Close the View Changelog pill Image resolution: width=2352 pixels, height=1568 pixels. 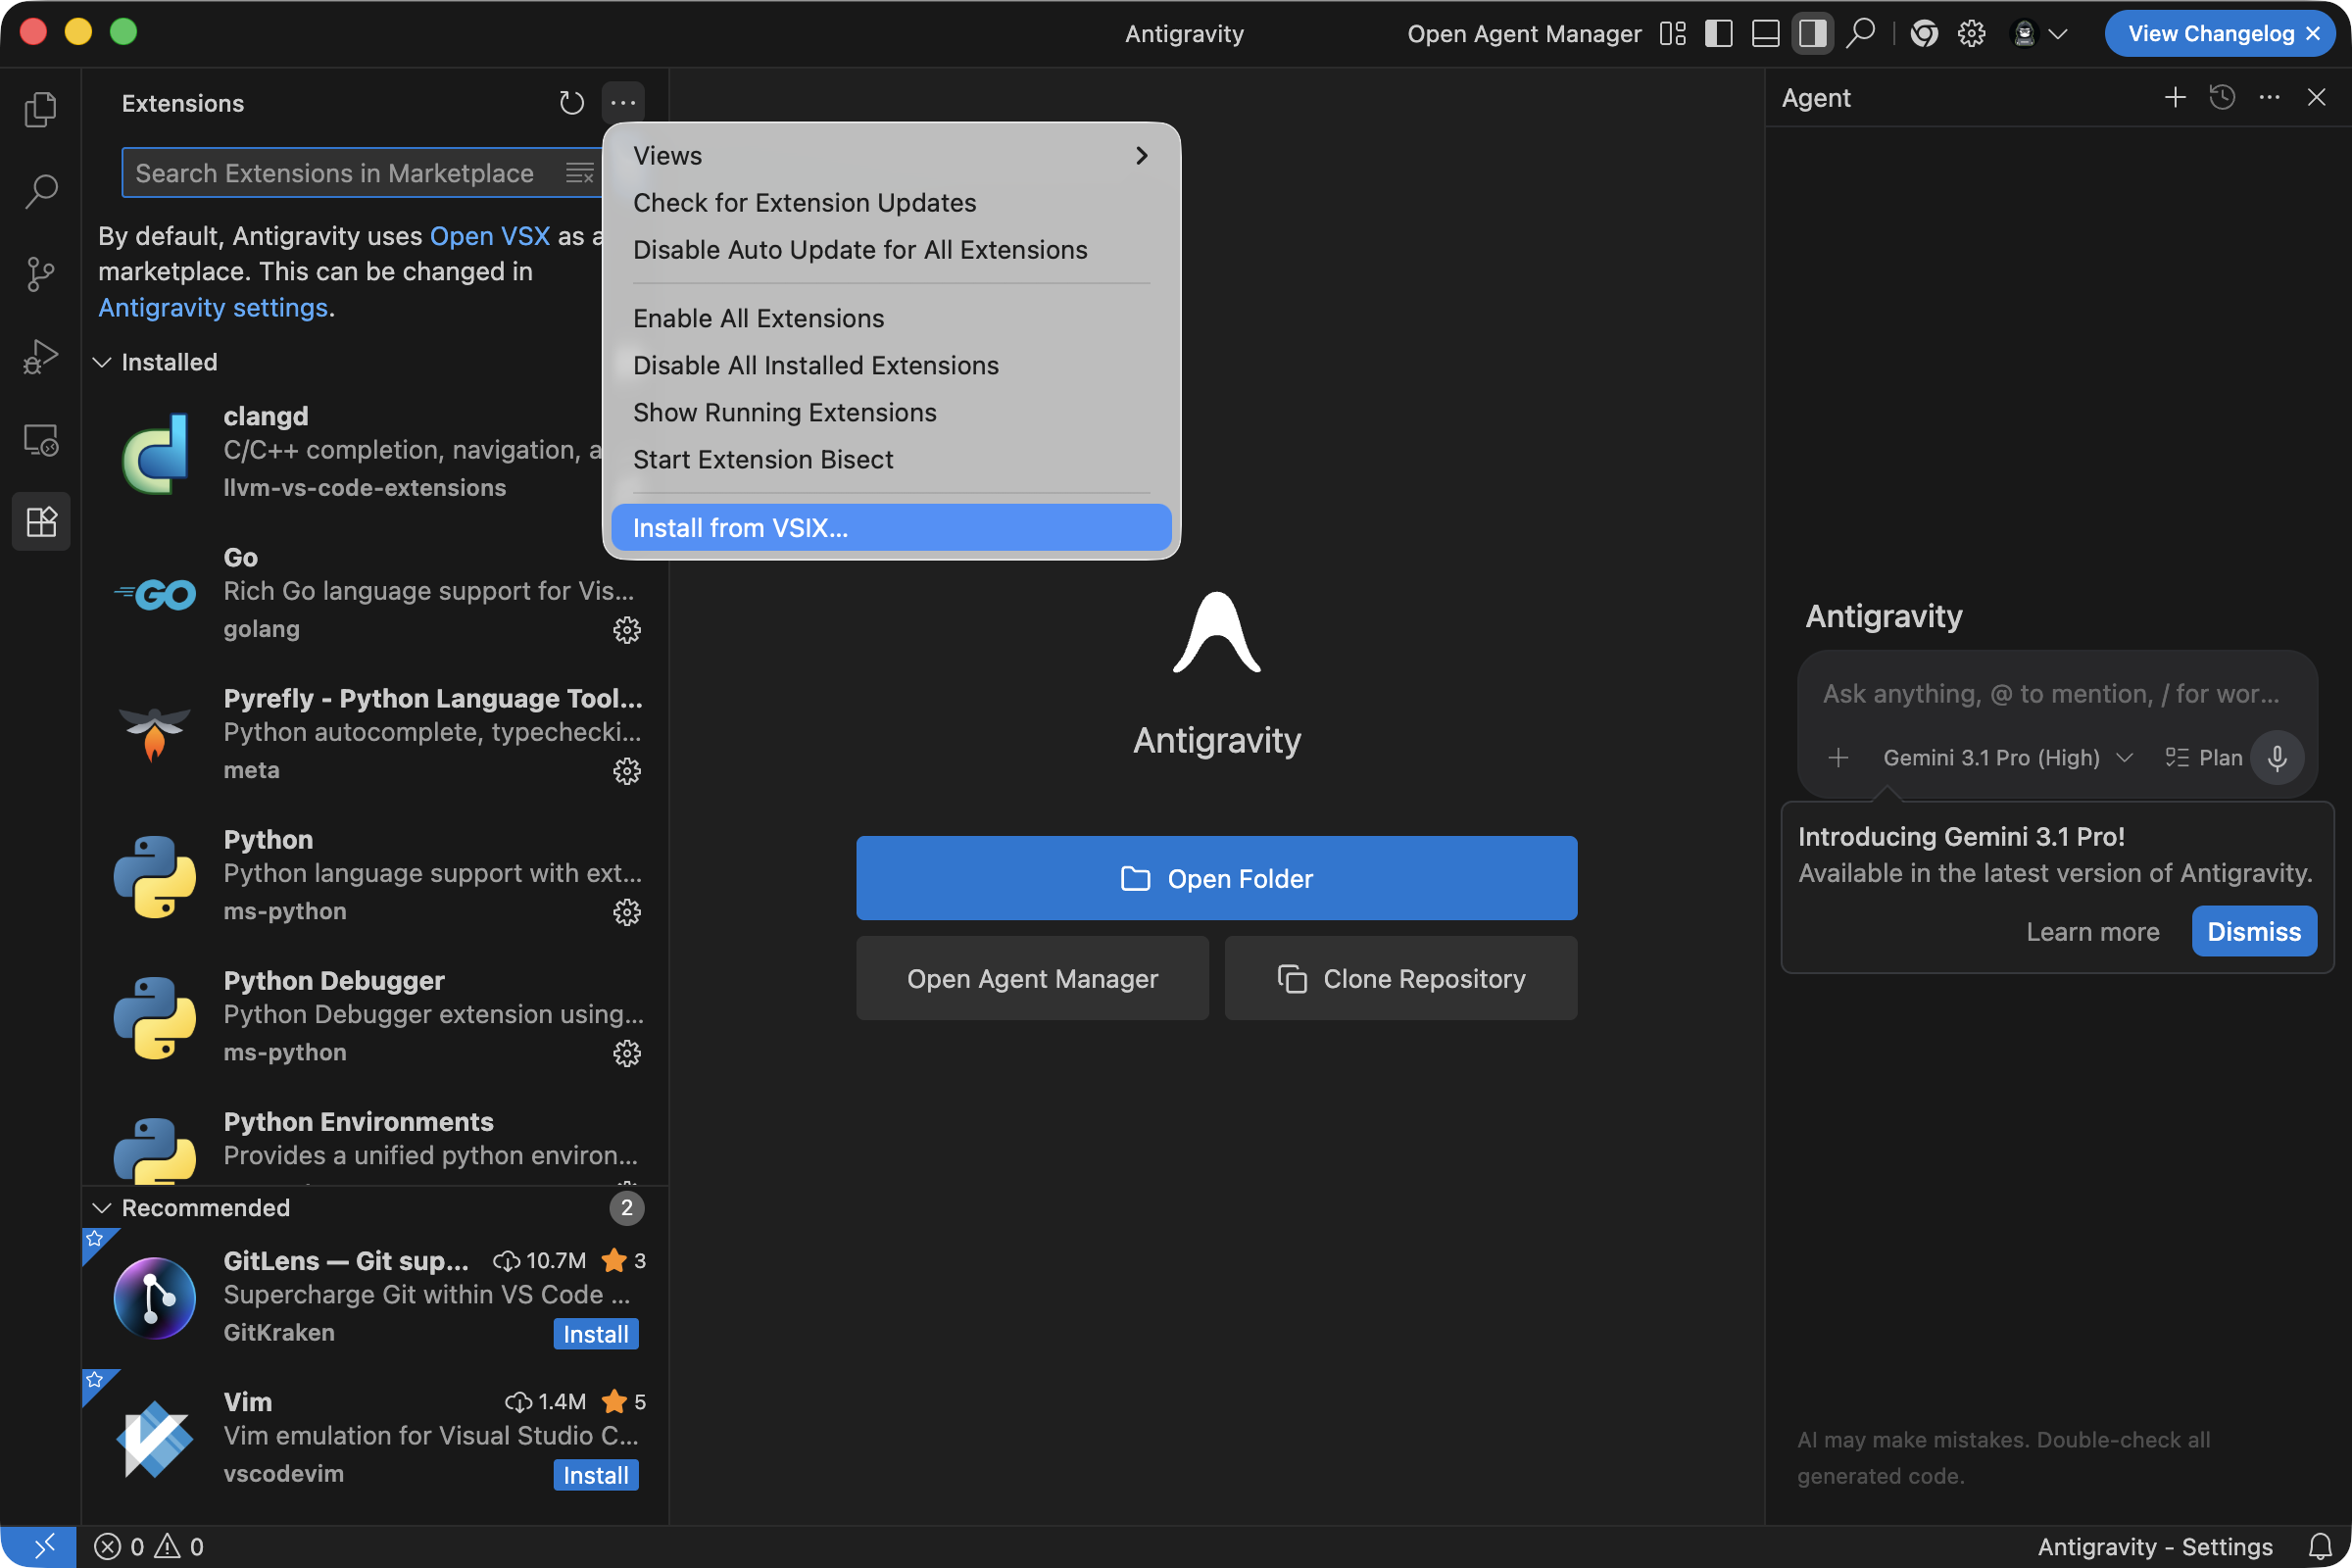(x=2313, y=34)
